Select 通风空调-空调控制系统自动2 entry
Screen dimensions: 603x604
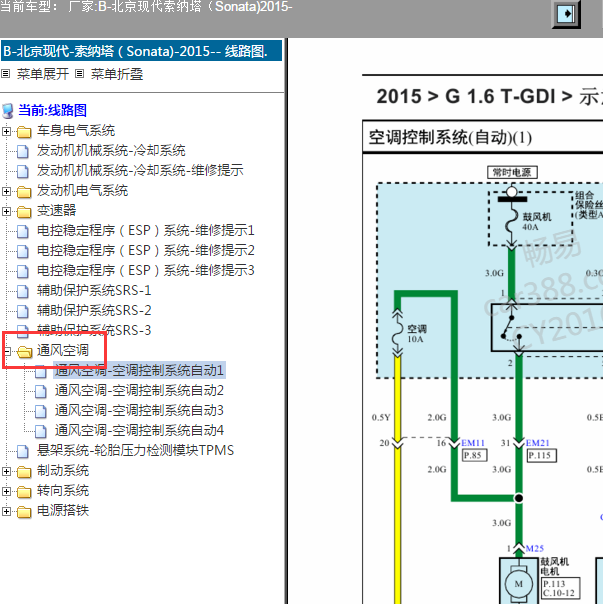[139, 391]
